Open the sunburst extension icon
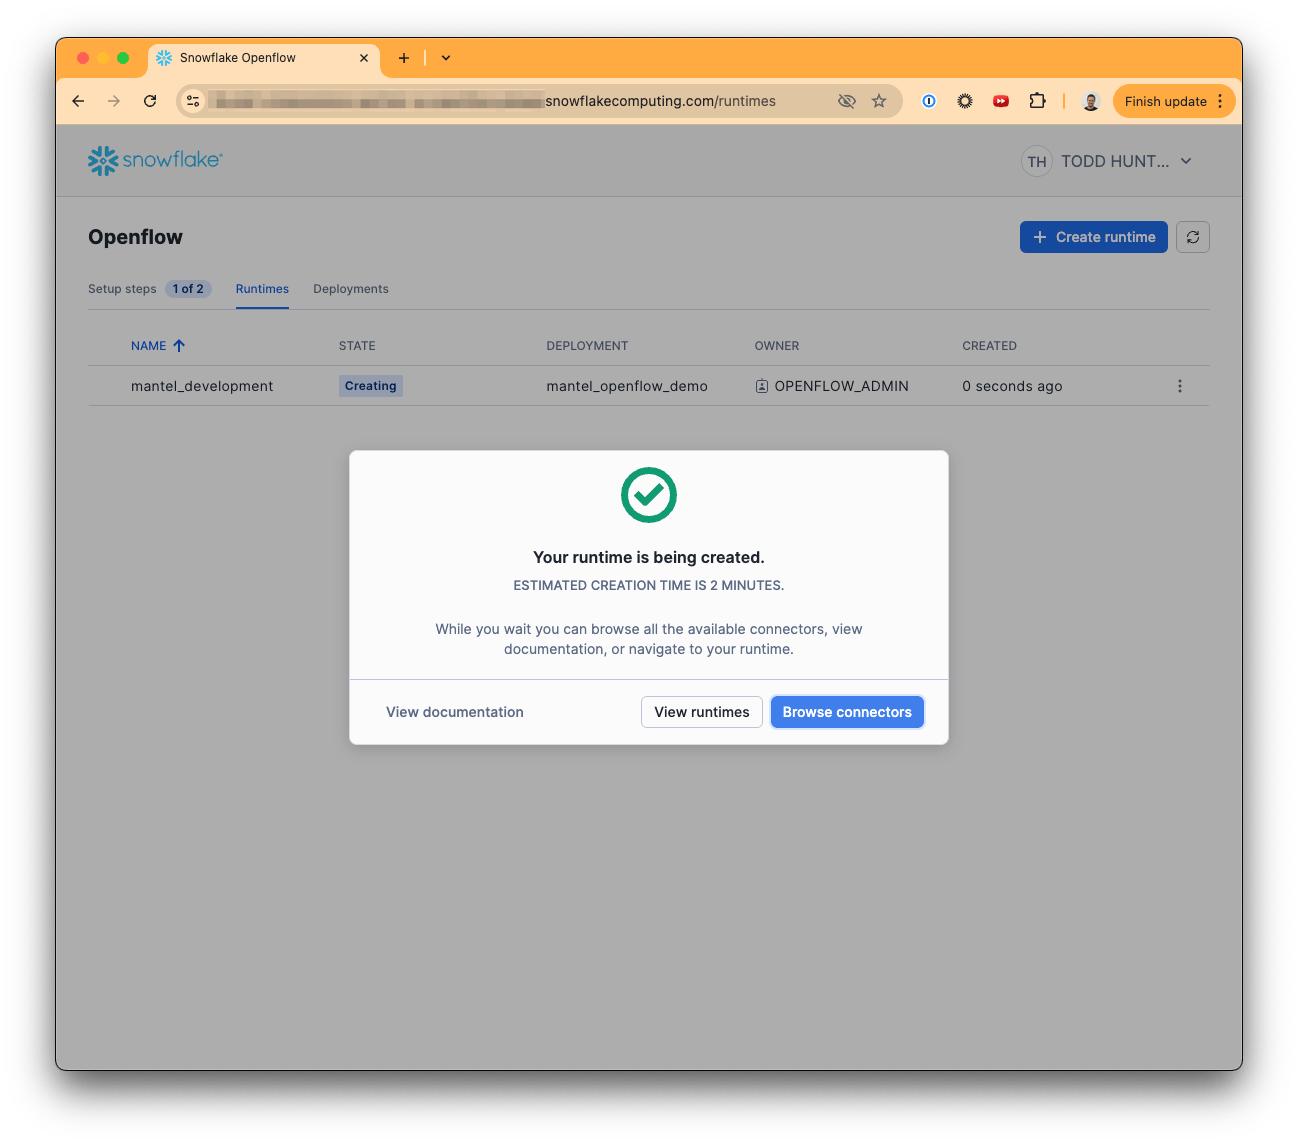Viewport: 1298px width, 1144px height. pos(965,101)
